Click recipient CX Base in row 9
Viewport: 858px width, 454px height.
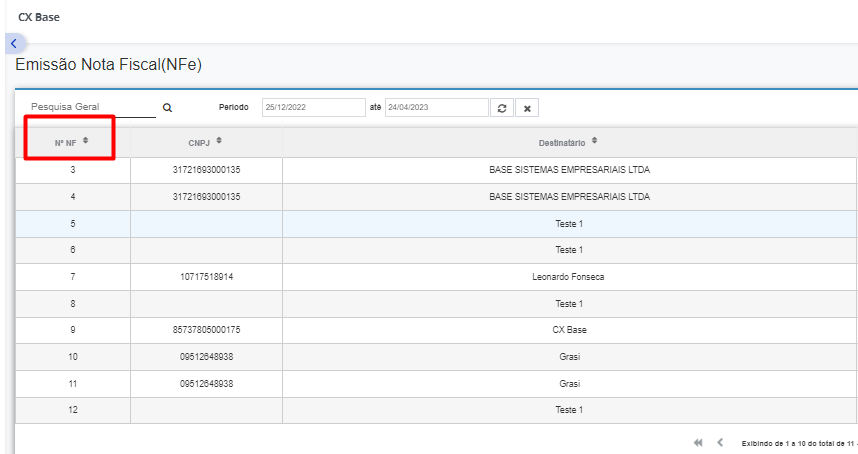[x=569, y=330]
